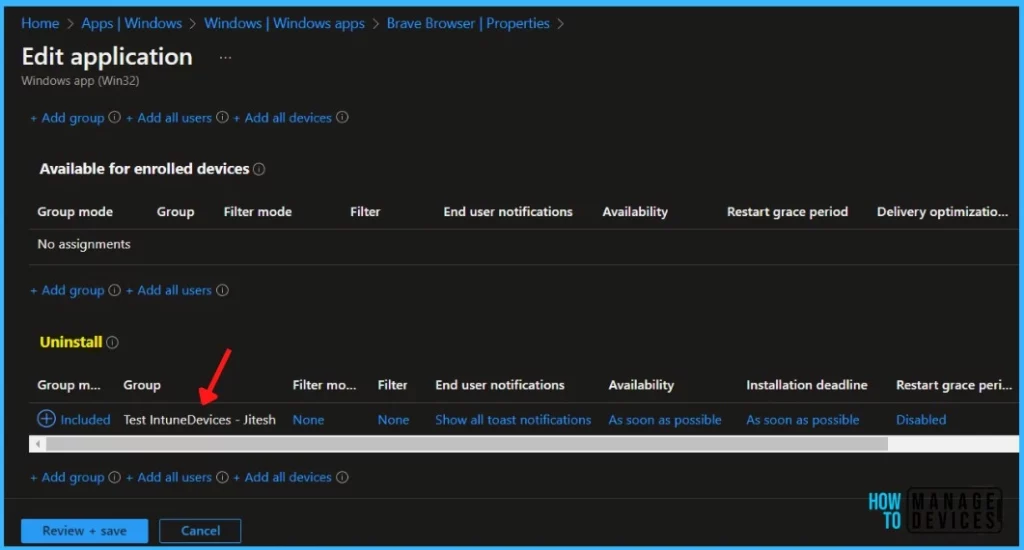Viewport: 1024px width, 550px height.
Task: Open Show all toast notifications setting
Action: (x=513, y=420)
